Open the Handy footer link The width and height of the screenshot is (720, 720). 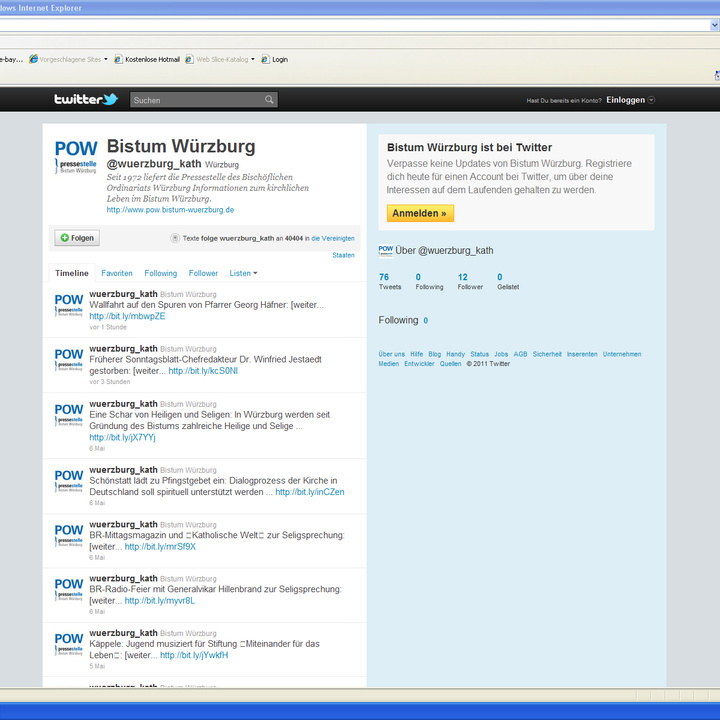pyautogui.click(x=456, y=354)
